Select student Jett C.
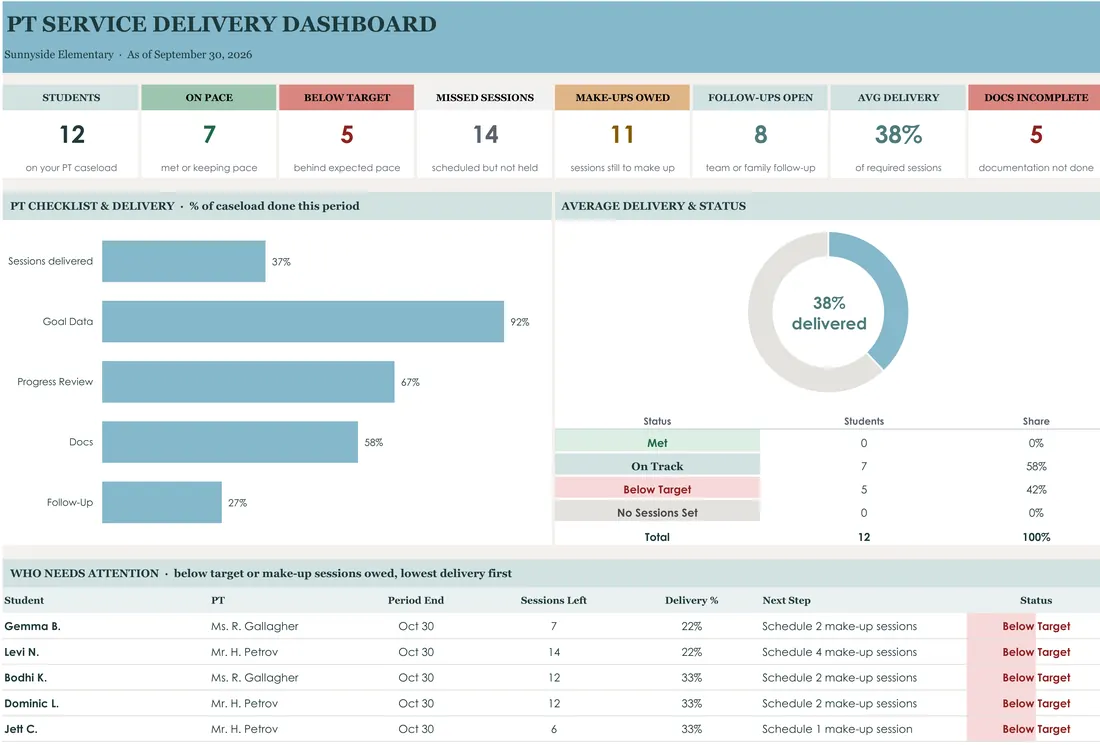 click(x=21, y=730)
